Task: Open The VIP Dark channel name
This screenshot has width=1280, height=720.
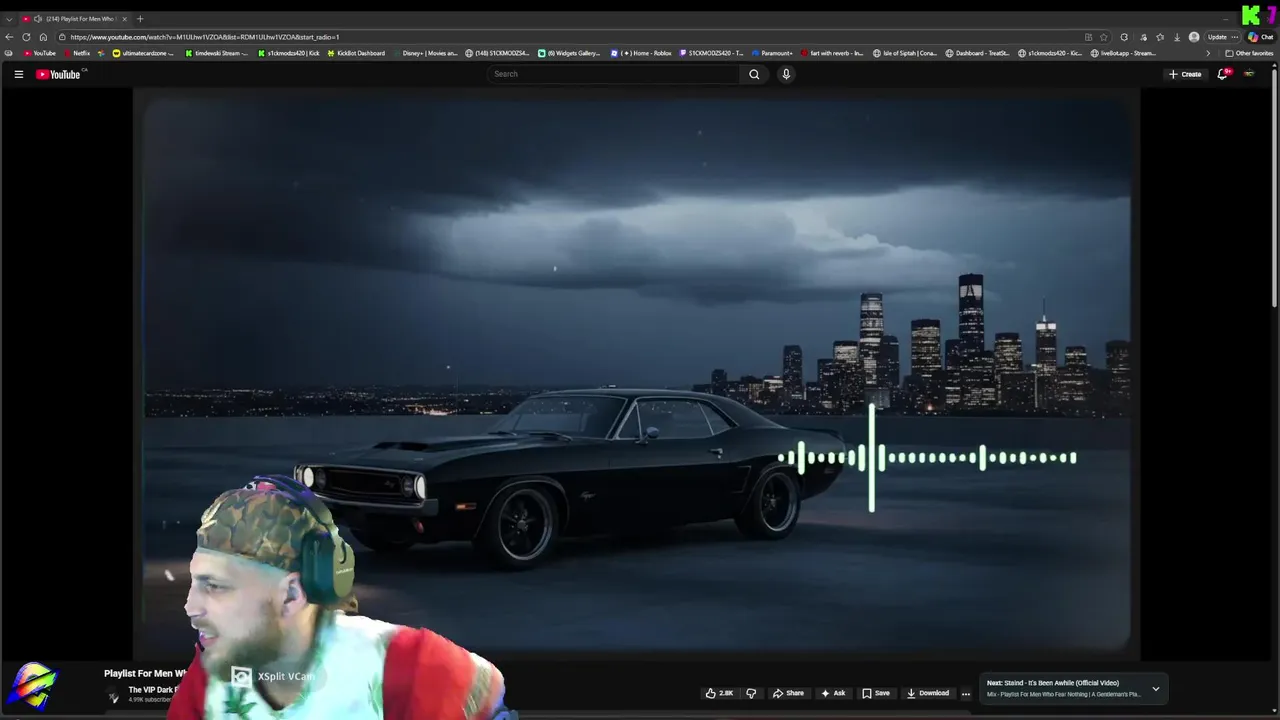Action: (x=152, y=690)
